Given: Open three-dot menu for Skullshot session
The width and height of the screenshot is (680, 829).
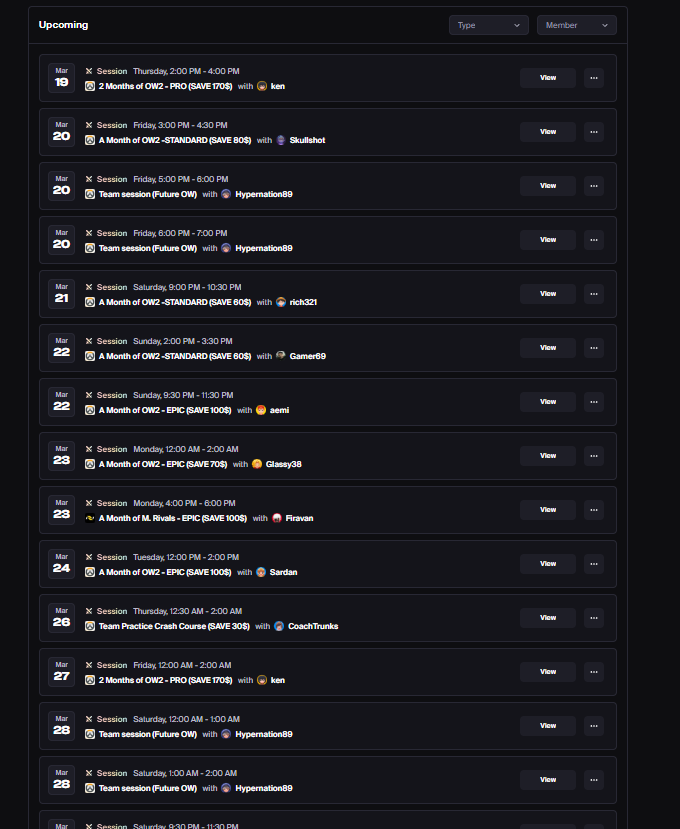Looking at the screenshot, I should pyautogui.click(x=594, y=132).
